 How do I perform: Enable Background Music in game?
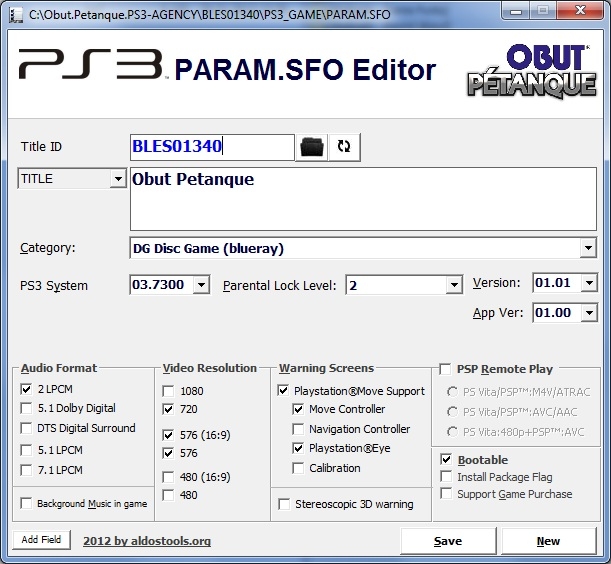26,503
